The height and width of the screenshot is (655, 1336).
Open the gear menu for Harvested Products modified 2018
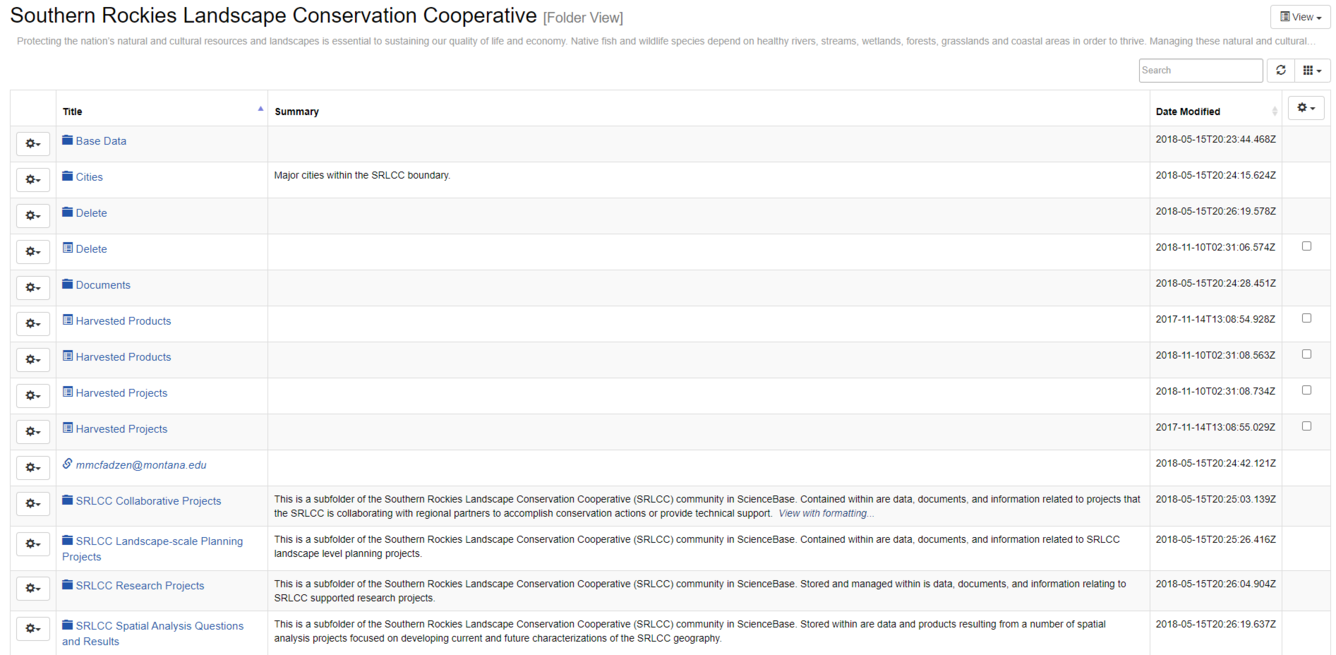coord(33,360)
